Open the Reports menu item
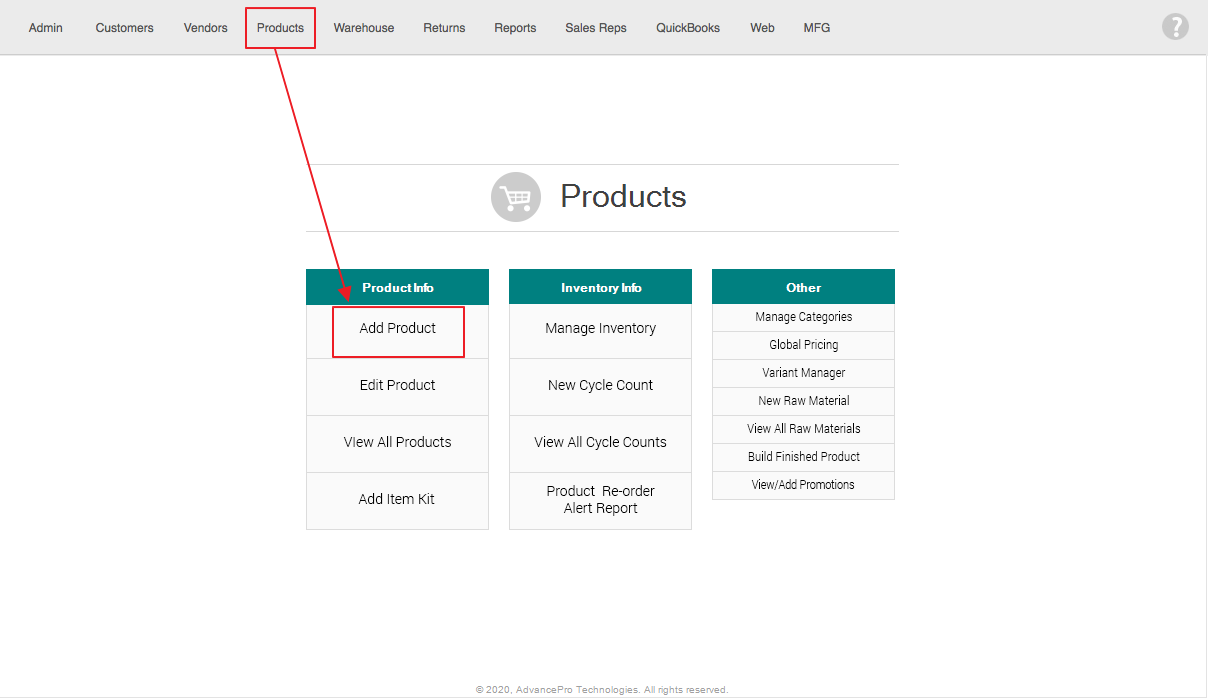1208x699 pixels. click(x=515, y=28)
